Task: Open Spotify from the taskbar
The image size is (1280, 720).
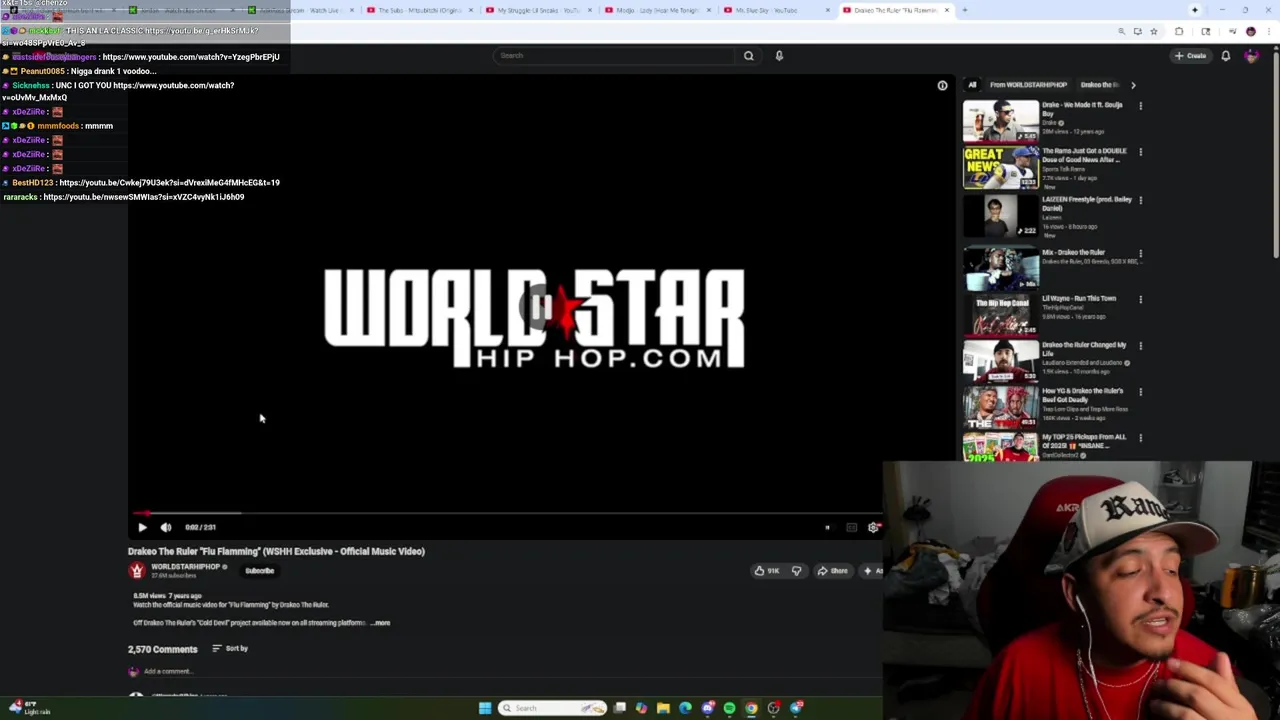Action: pos(729,708)
